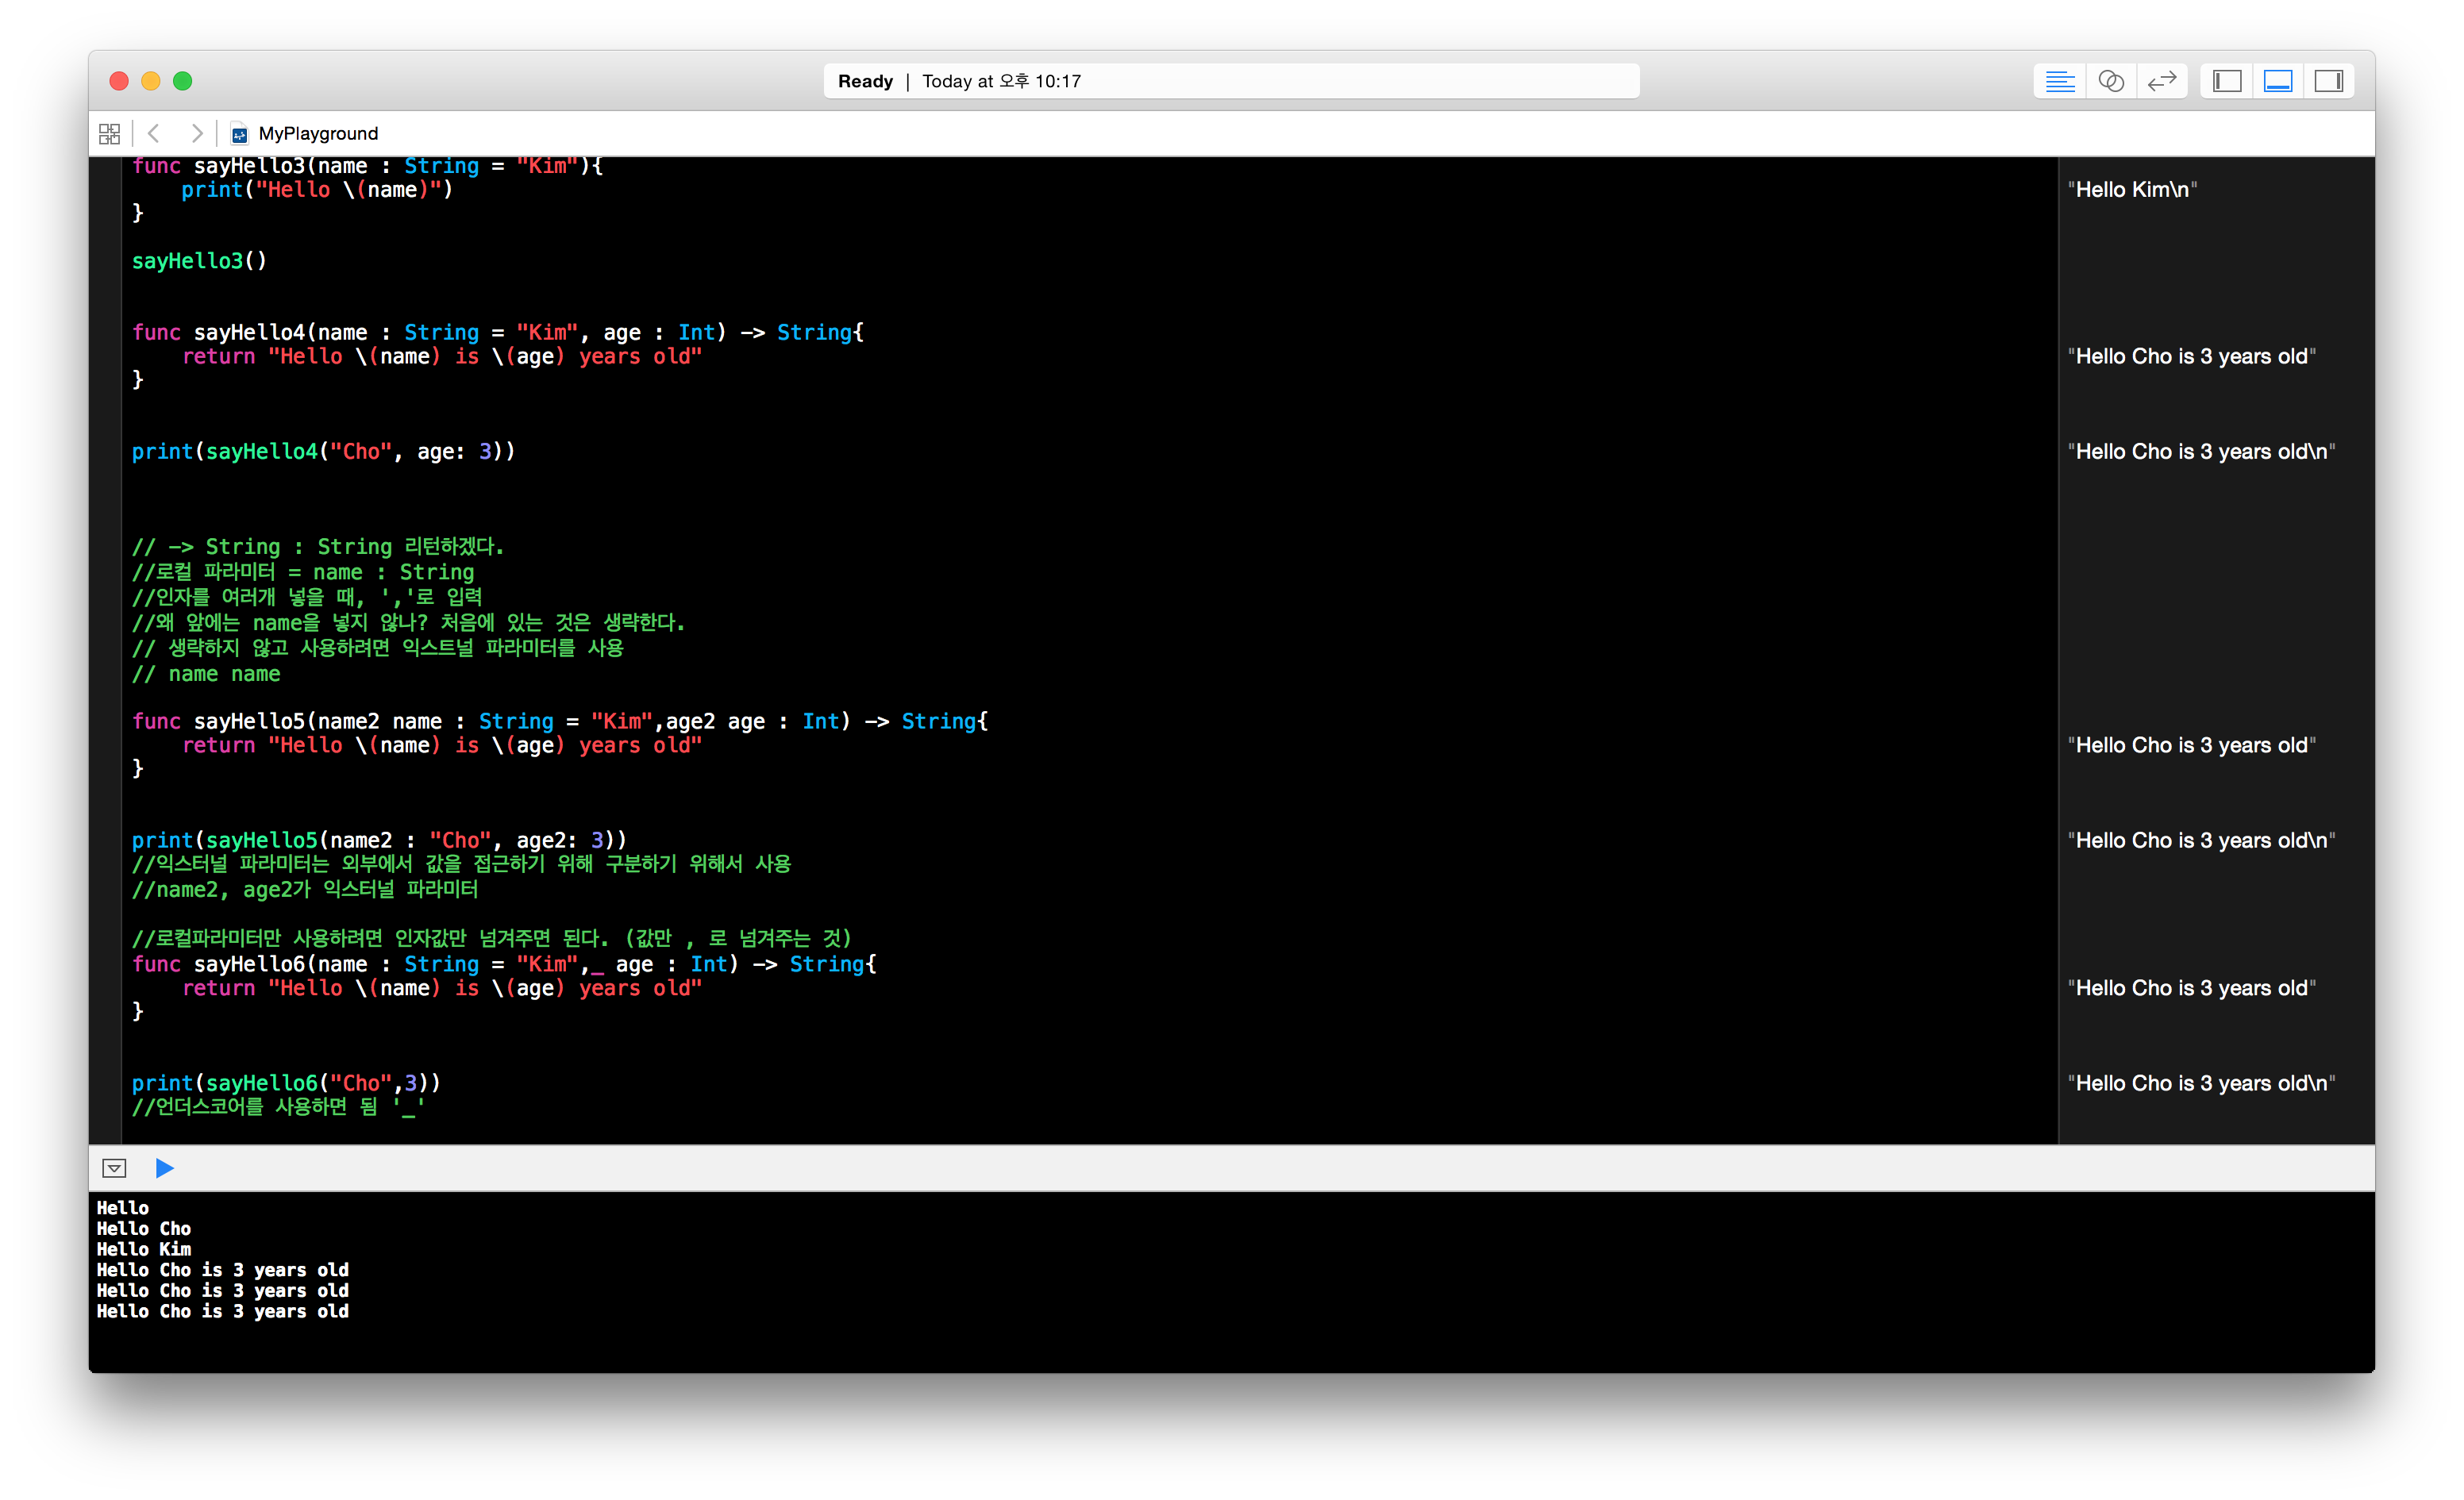
Task: Click the green zoom window button
Action: pyautogui.click(x=182, y=81)
